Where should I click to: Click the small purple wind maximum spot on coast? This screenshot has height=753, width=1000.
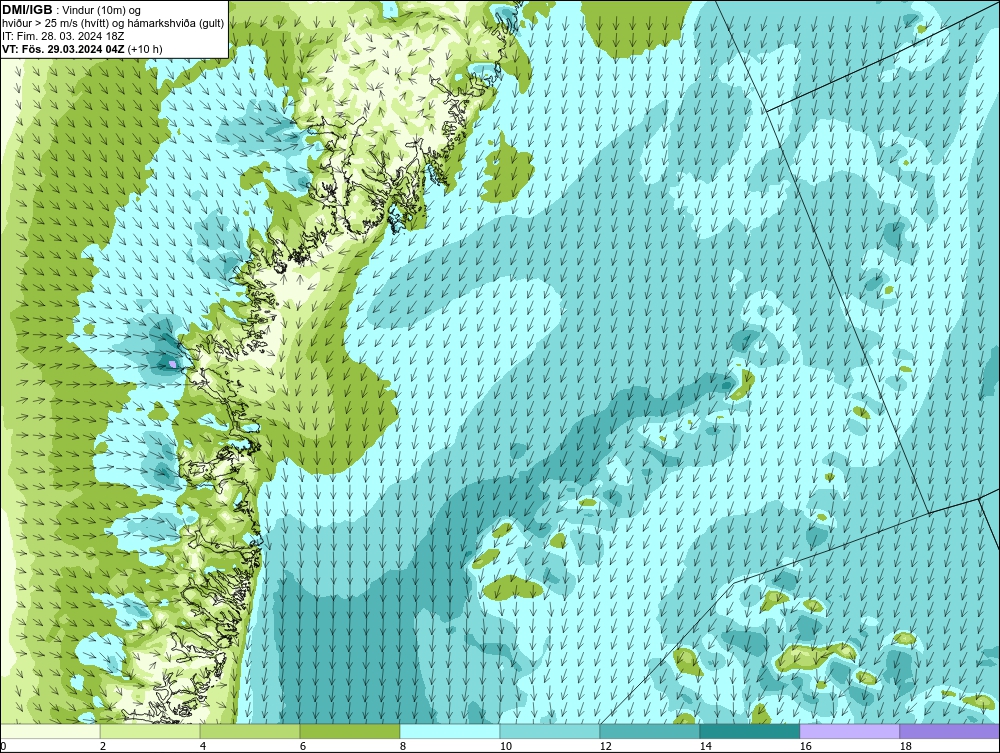pos(172,363)
